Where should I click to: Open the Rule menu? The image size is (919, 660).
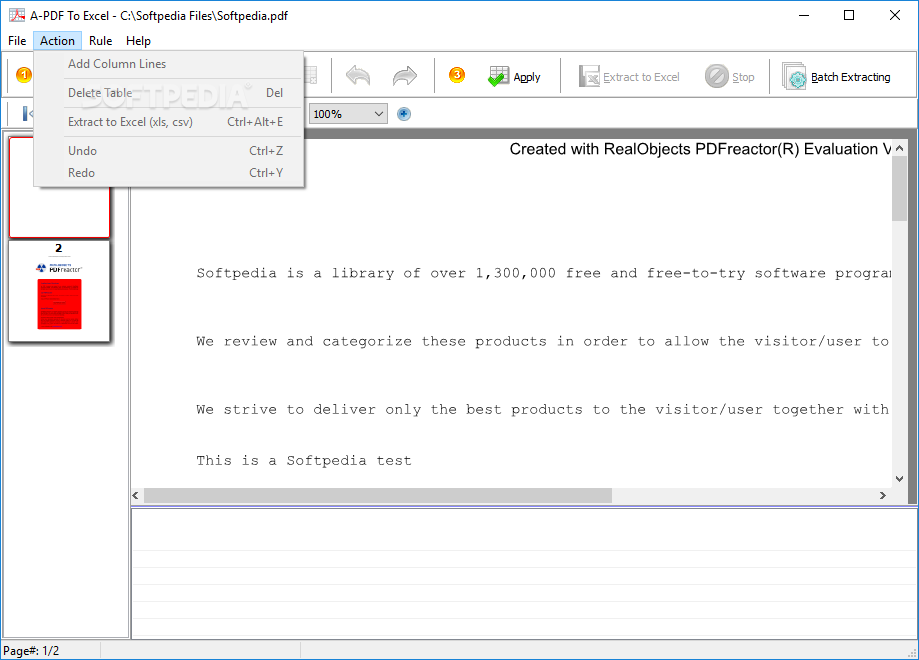[x=100, y=41]
